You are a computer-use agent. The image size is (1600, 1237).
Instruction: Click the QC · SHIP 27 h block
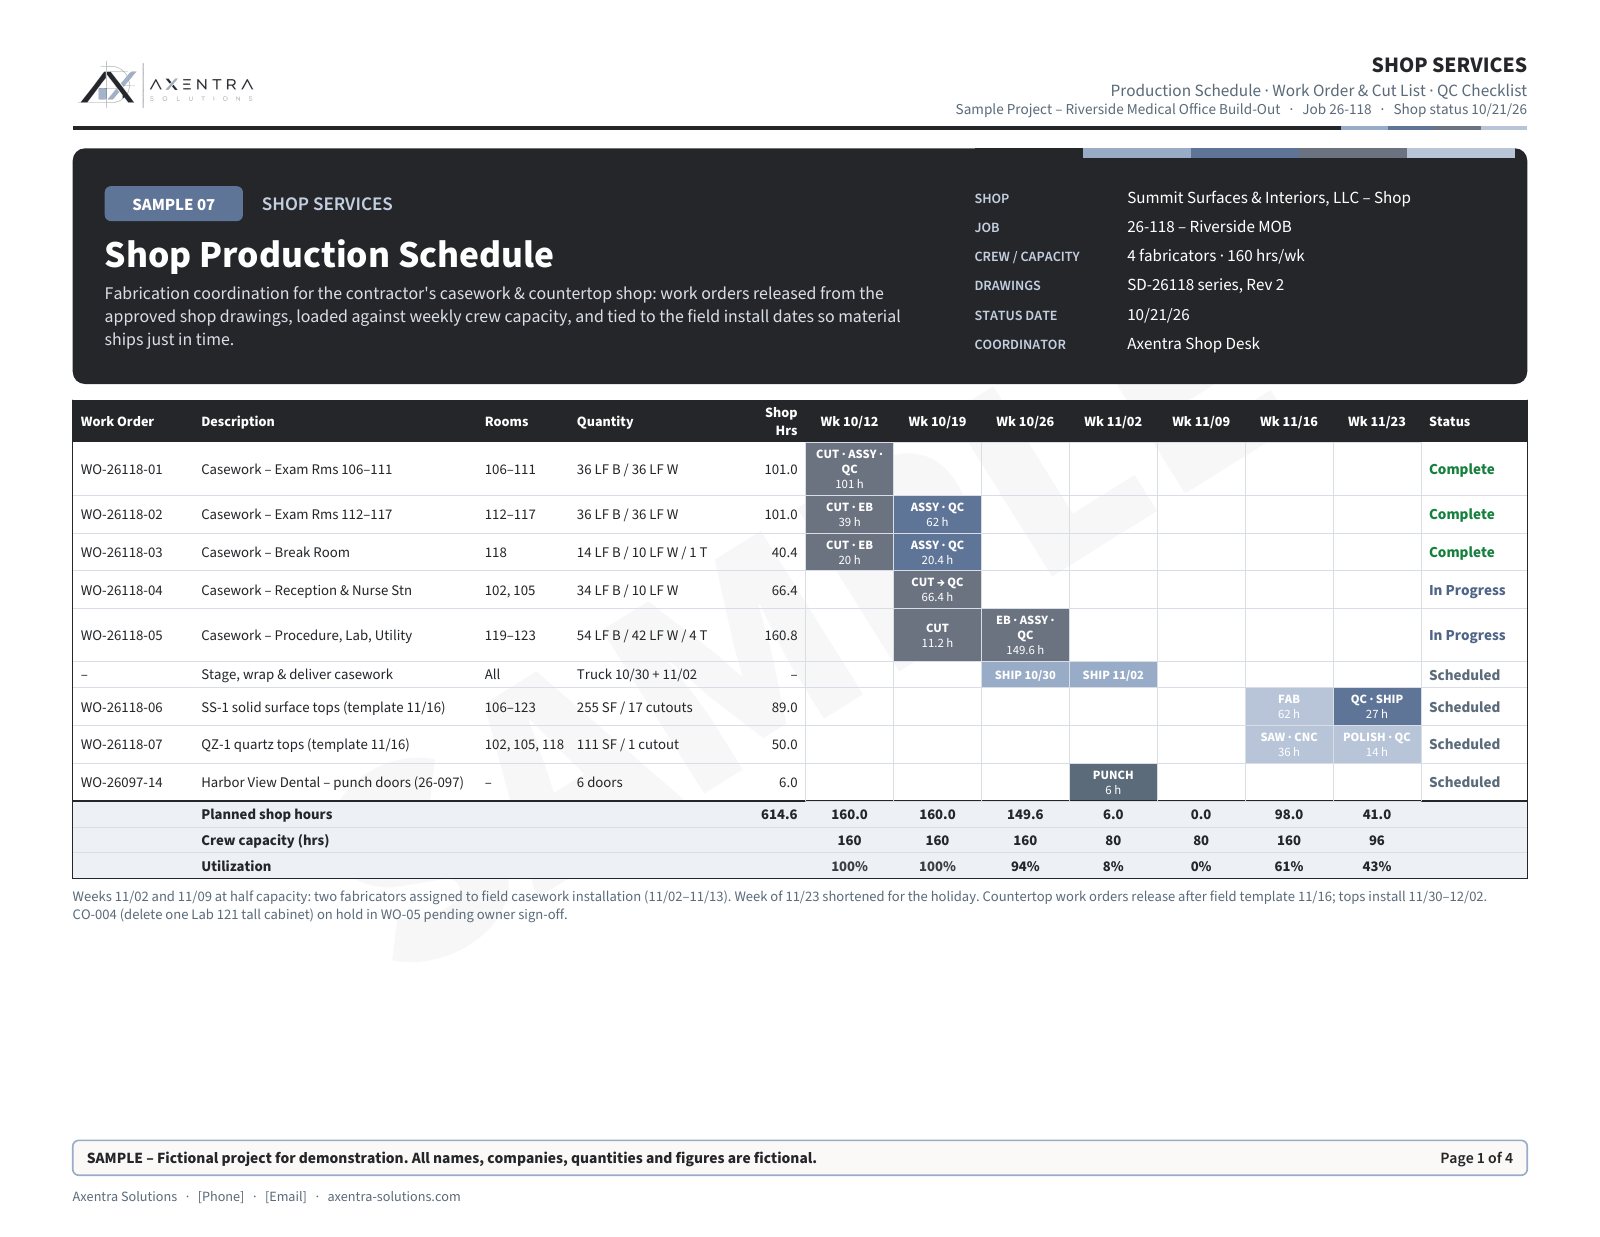click(1377, 707)
